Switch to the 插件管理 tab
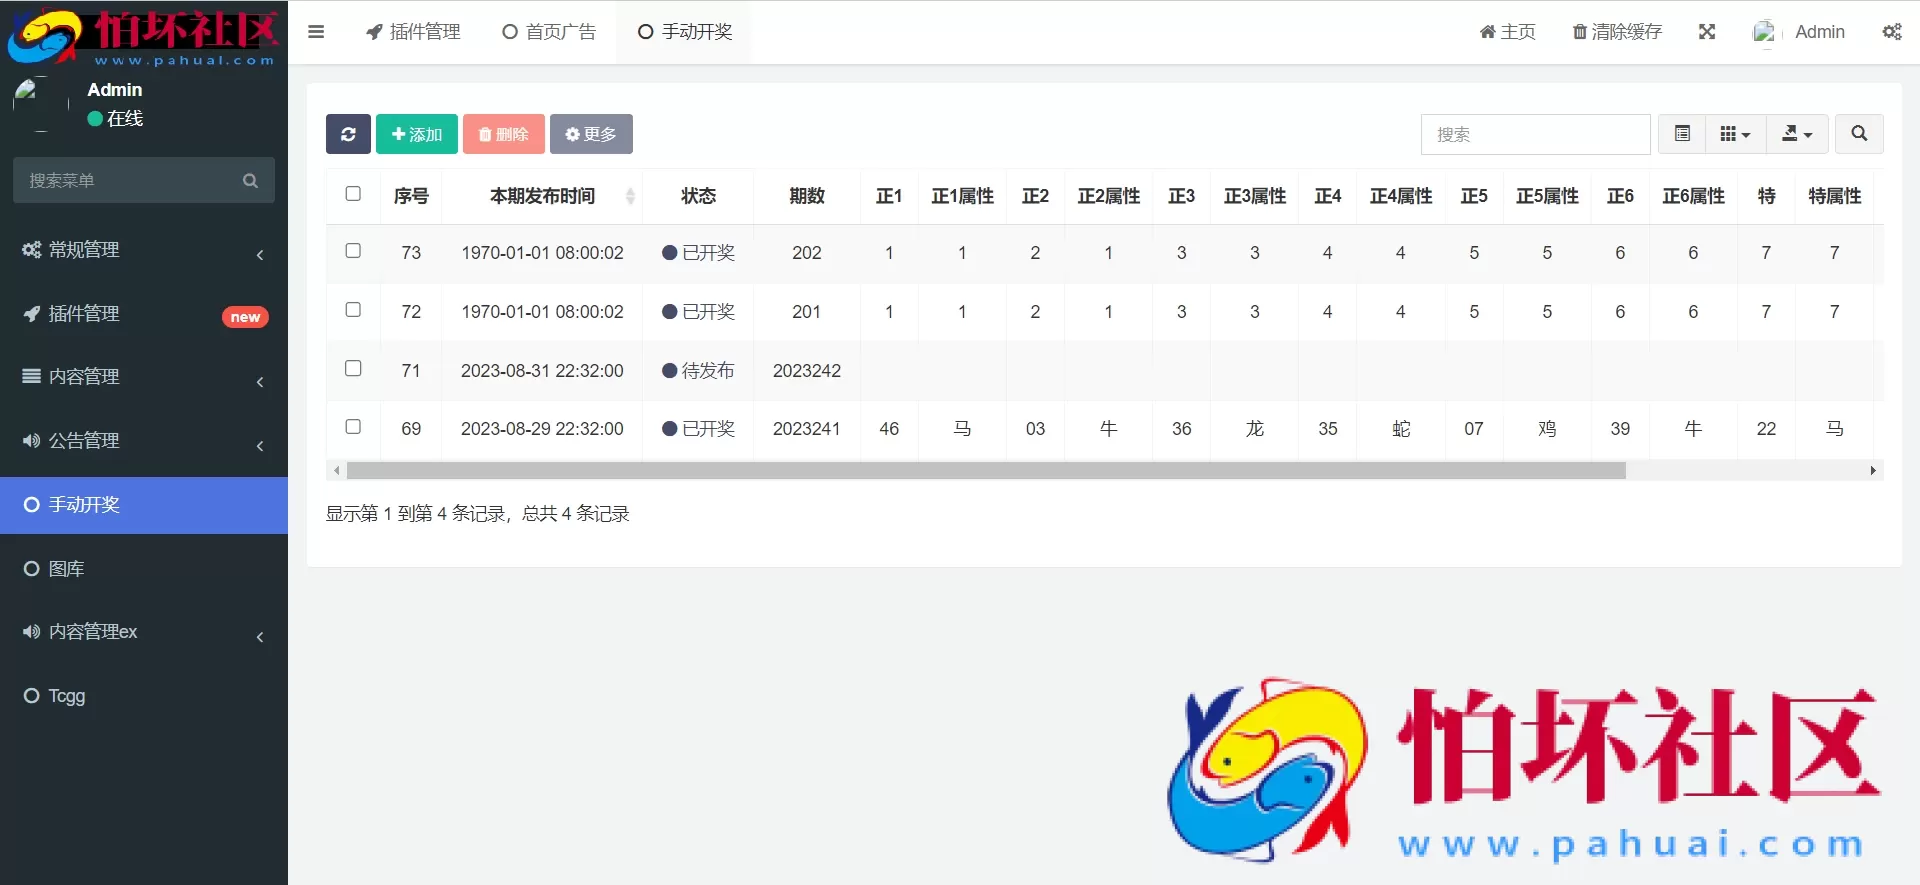Image resolution: width=1920 pixels, height=885 pixels. pos(413,32)
